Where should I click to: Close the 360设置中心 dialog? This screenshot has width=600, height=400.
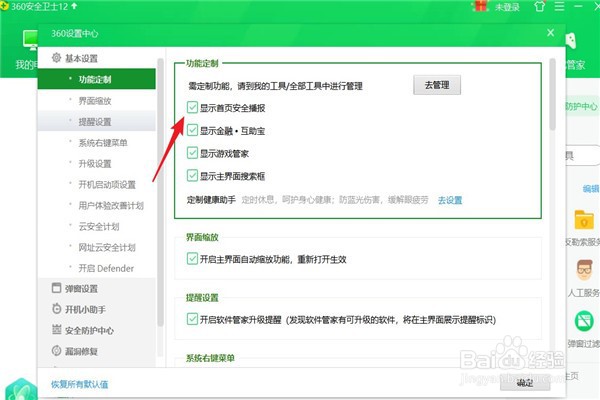tap(550, 33)
